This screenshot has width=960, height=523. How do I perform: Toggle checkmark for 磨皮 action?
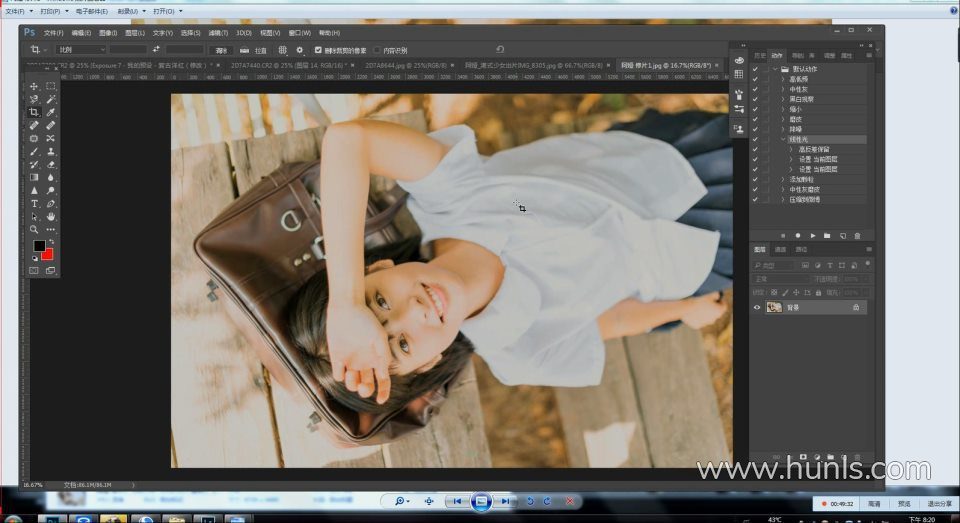pos(755,119)
